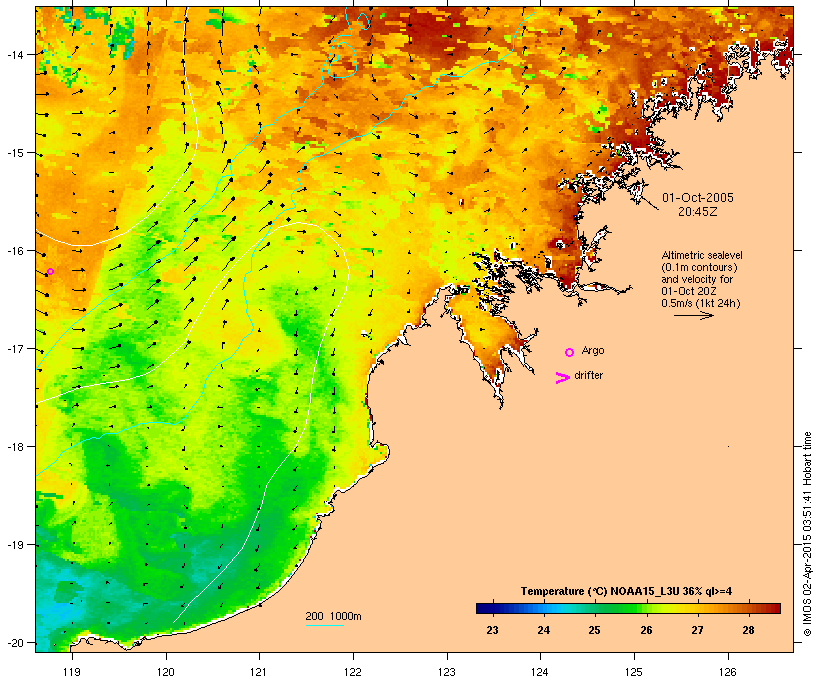The height and width of the screenshot is (680, 820).
Task: Click the Temperature NOAA15_L3U colorbar title
Action: (x=626, y=591)
